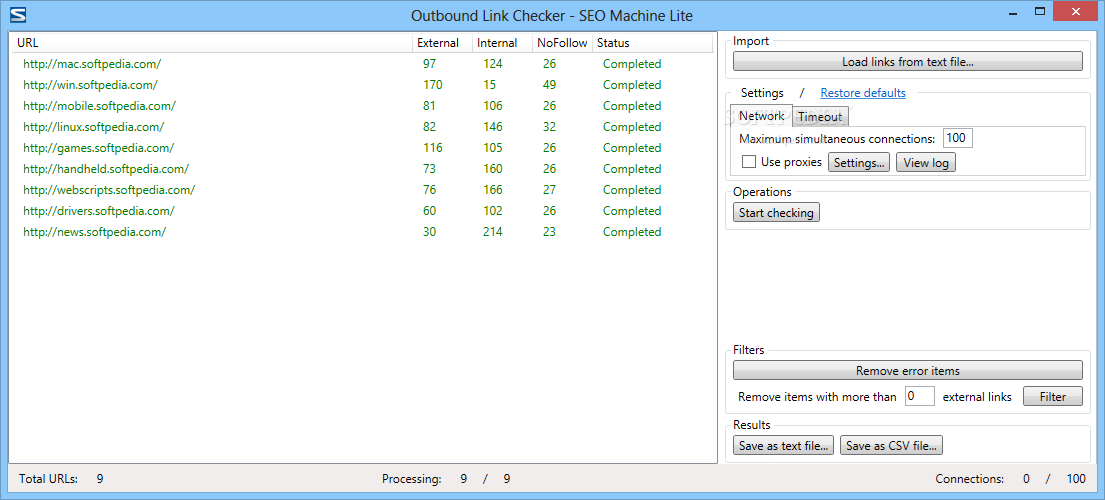Switch to the Timeout tab

pos(820,117)
